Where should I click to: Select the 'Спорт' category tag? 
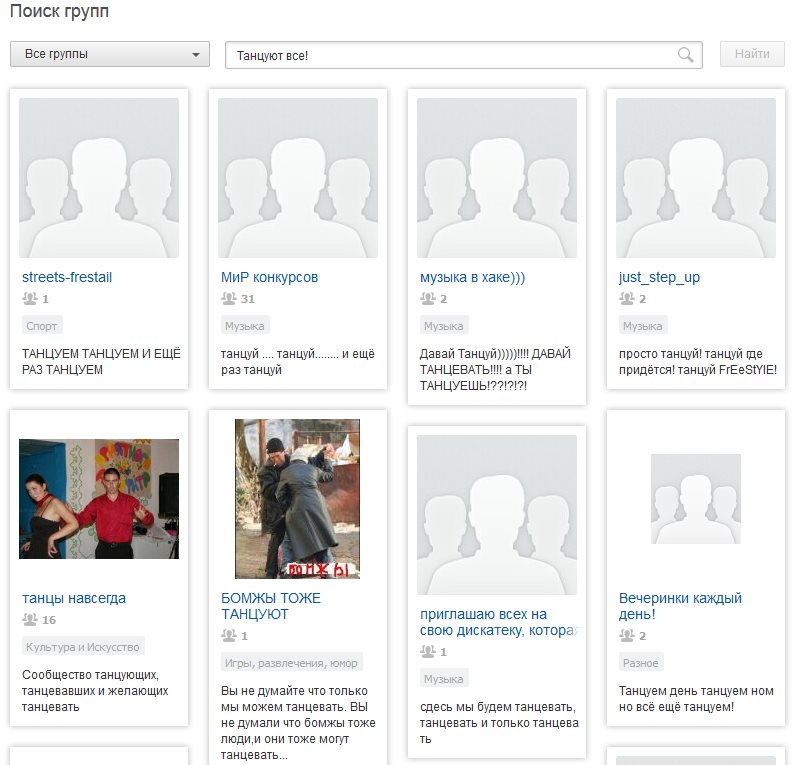pos(42,326)
